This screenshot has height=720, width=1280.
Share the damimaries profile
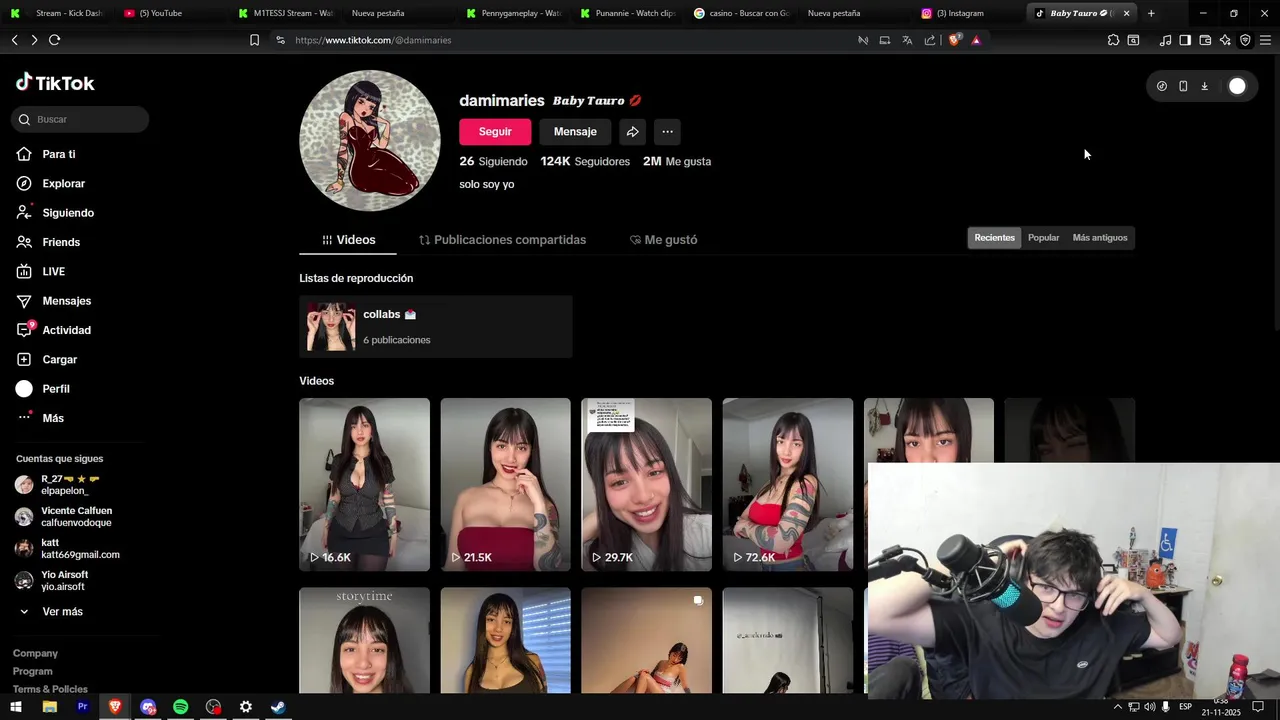click(632, 131)
